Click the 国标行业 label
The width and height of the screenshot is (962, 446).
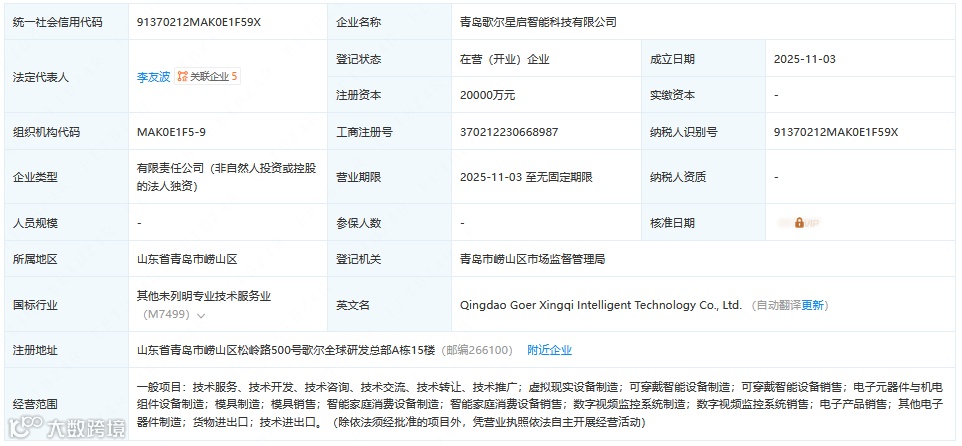[35, 305]
